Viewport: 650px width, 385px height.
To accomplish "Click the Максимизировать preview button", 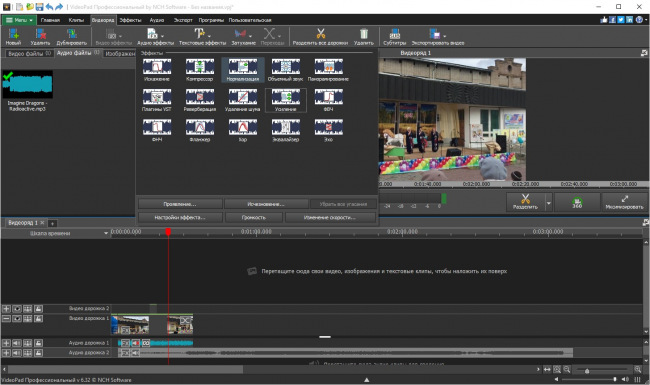I will point(624,202).
